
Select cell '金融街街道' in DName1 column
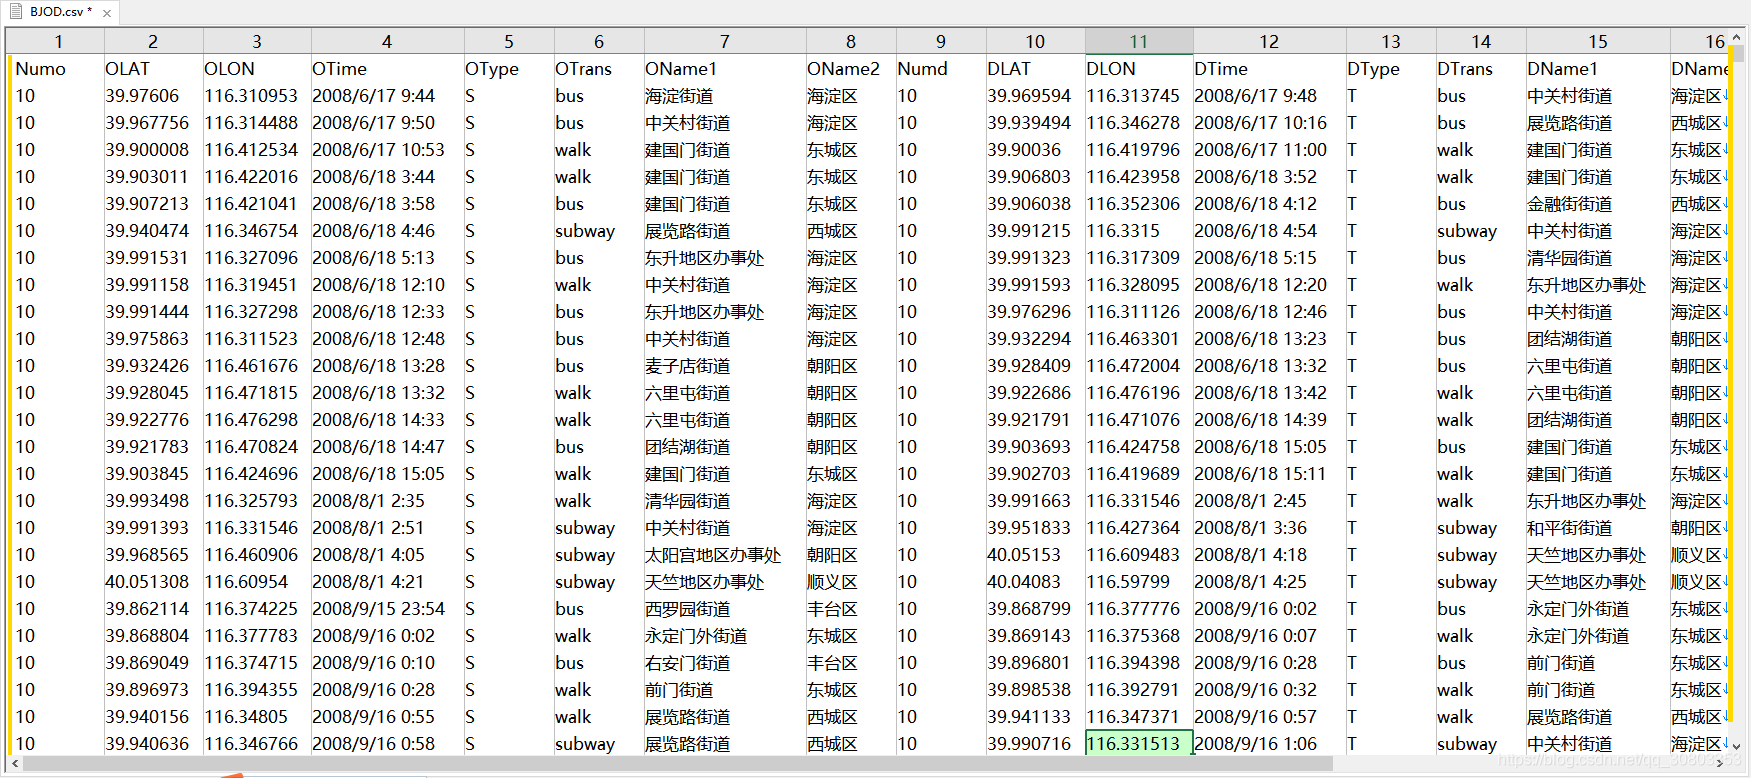coord(1598,204)
